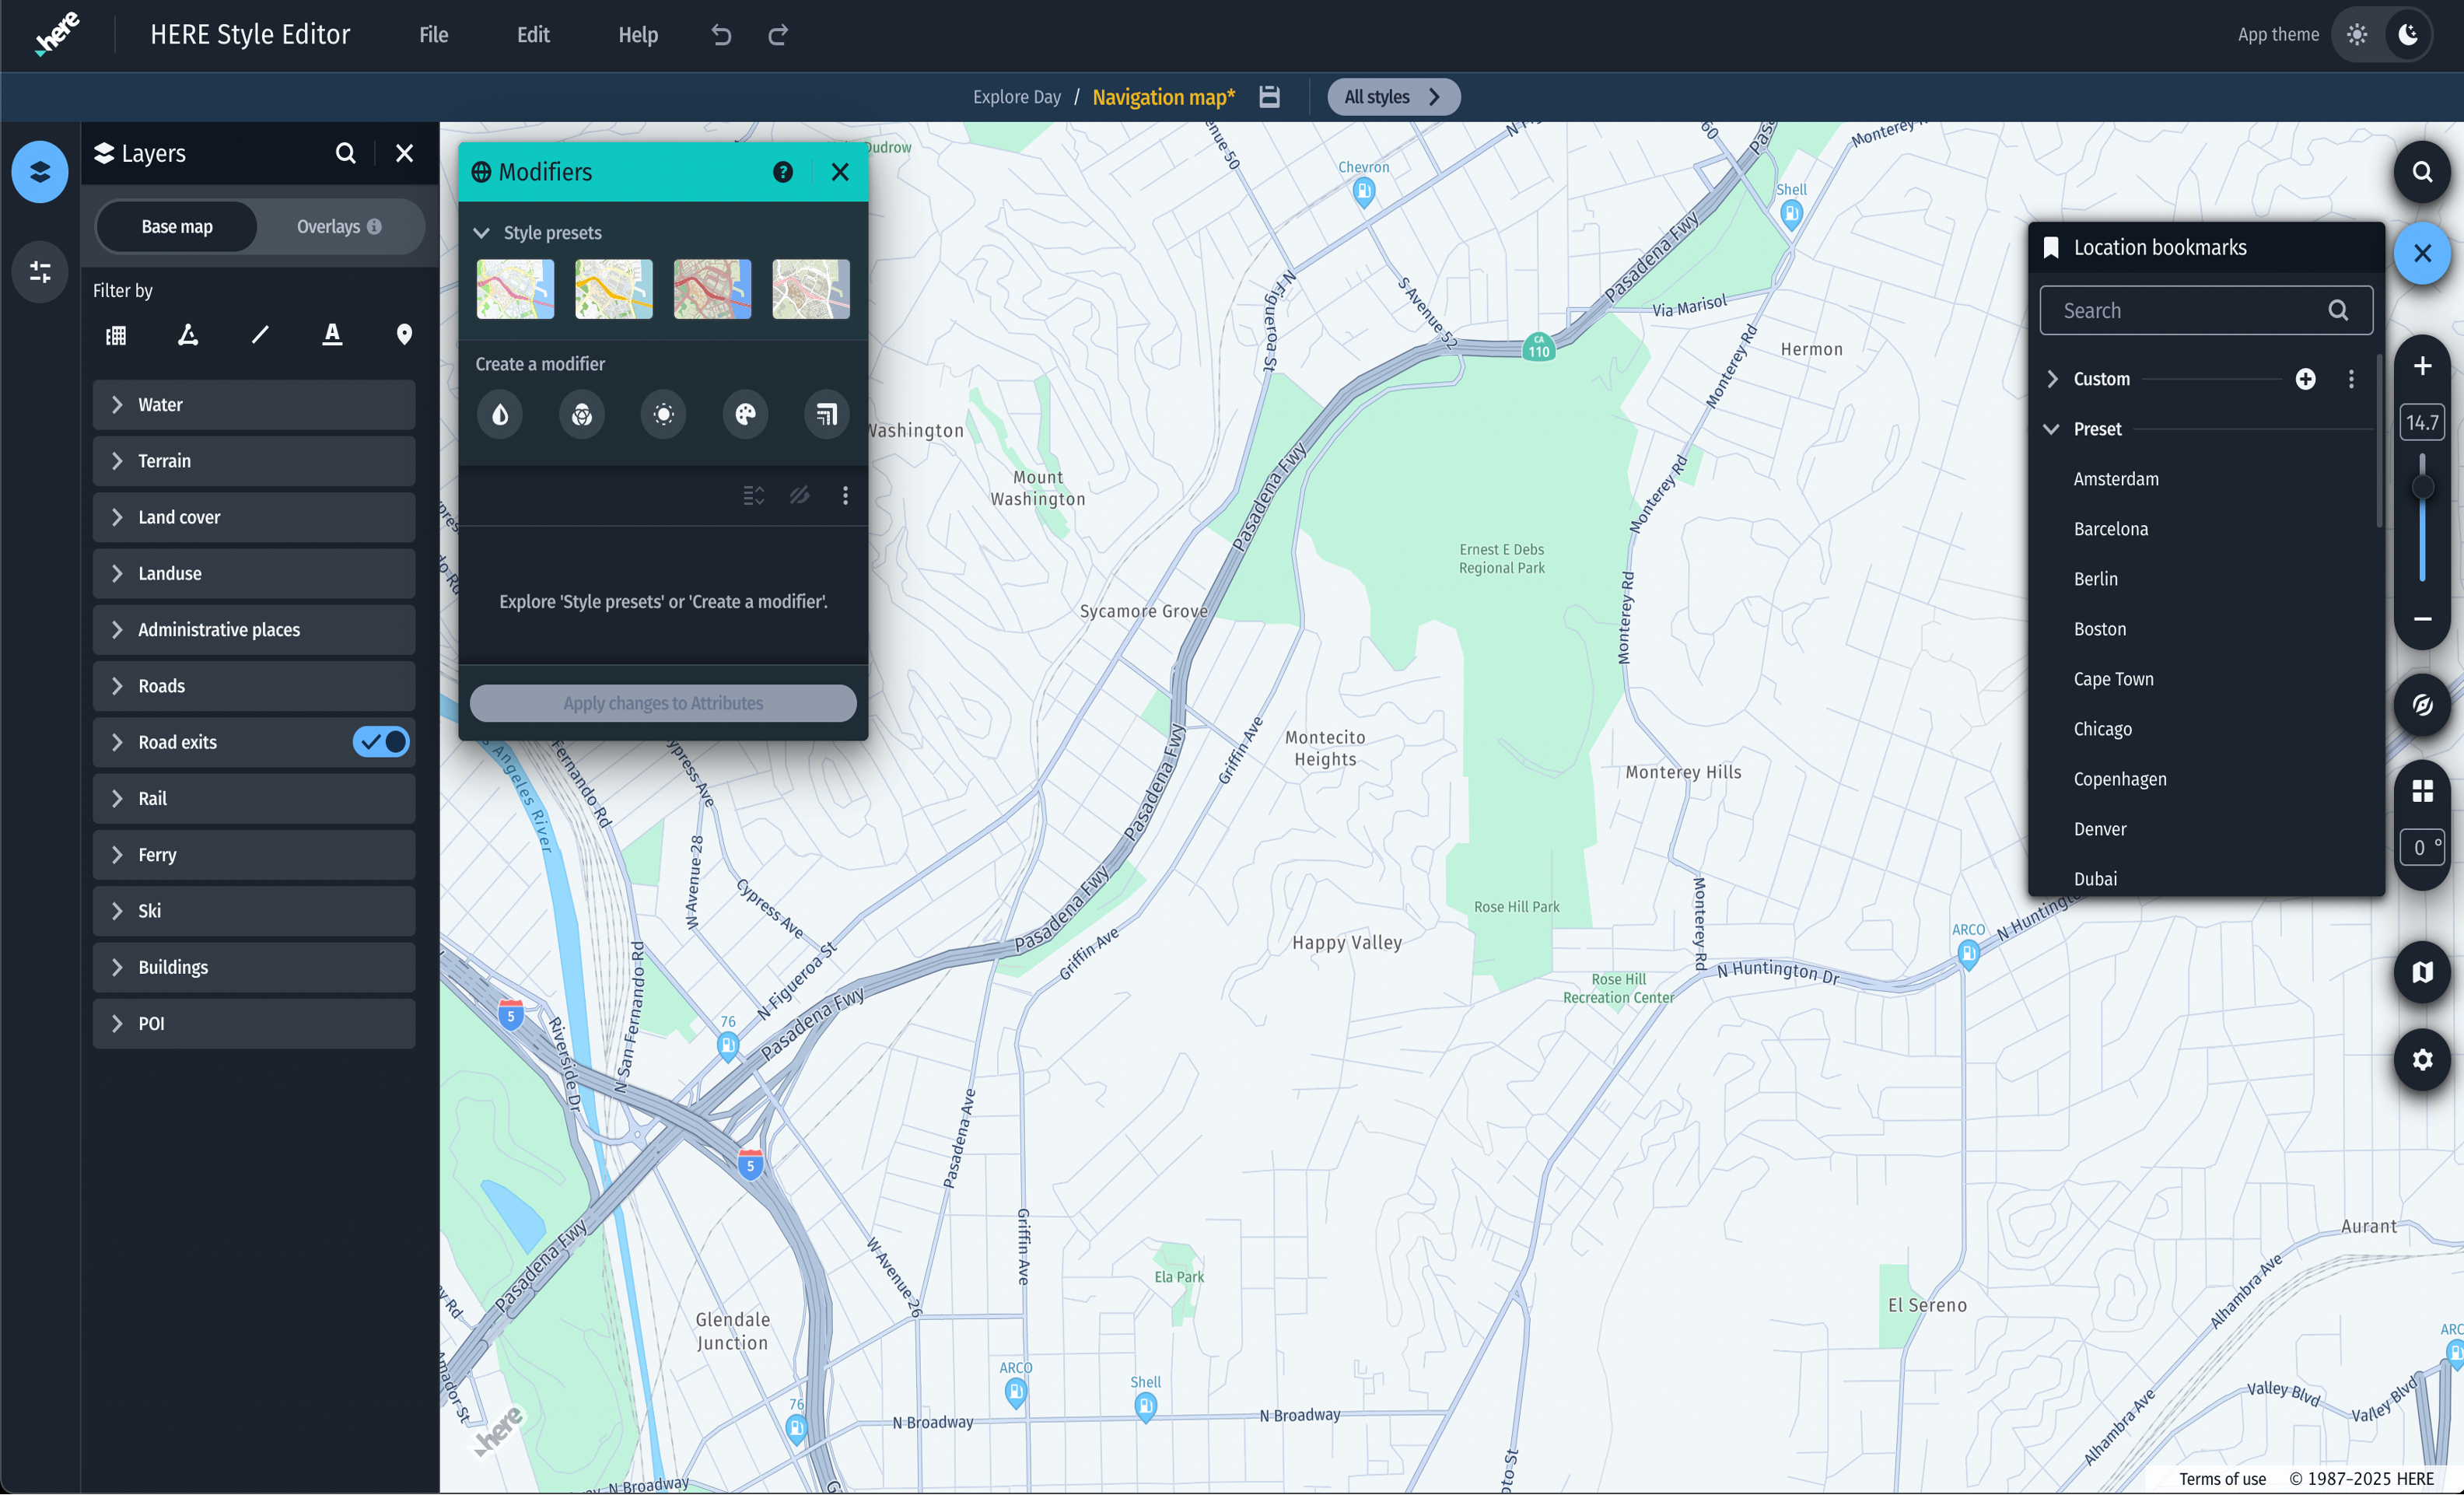Disable the Road exits toggle
The width and height of the screenshot is (2464, 1495).
point(380,742)
